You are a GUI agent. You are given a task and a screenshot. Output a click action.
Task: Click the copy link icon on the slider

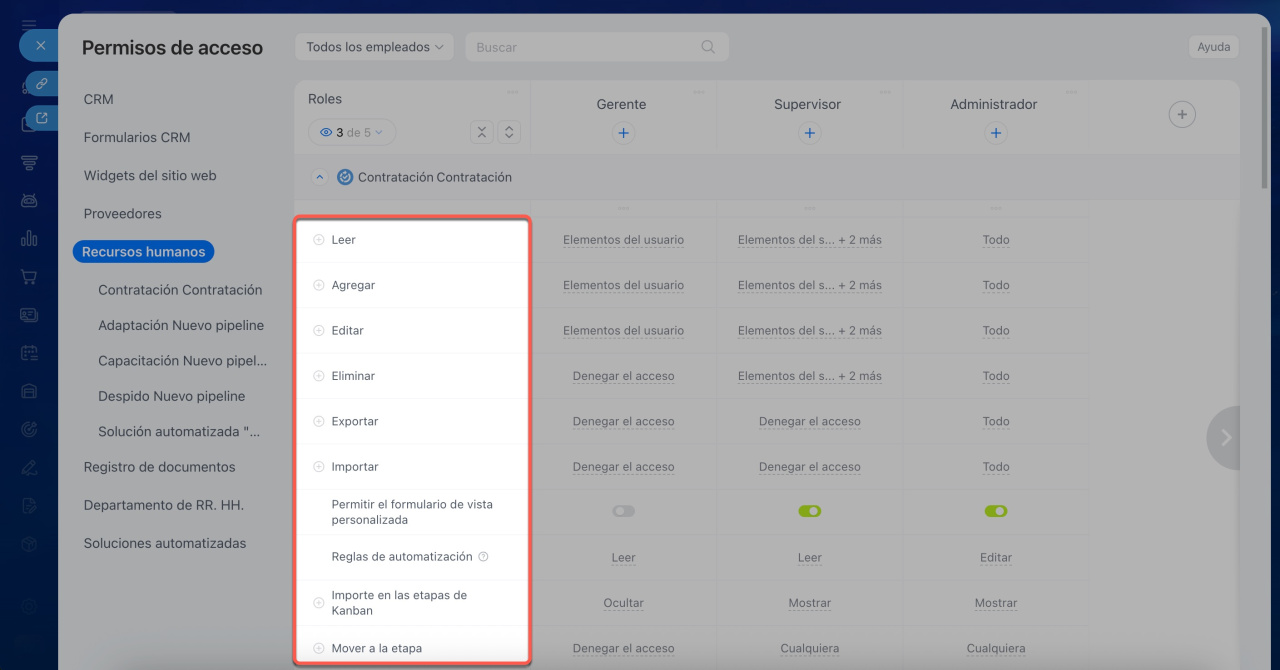point(41,83)
